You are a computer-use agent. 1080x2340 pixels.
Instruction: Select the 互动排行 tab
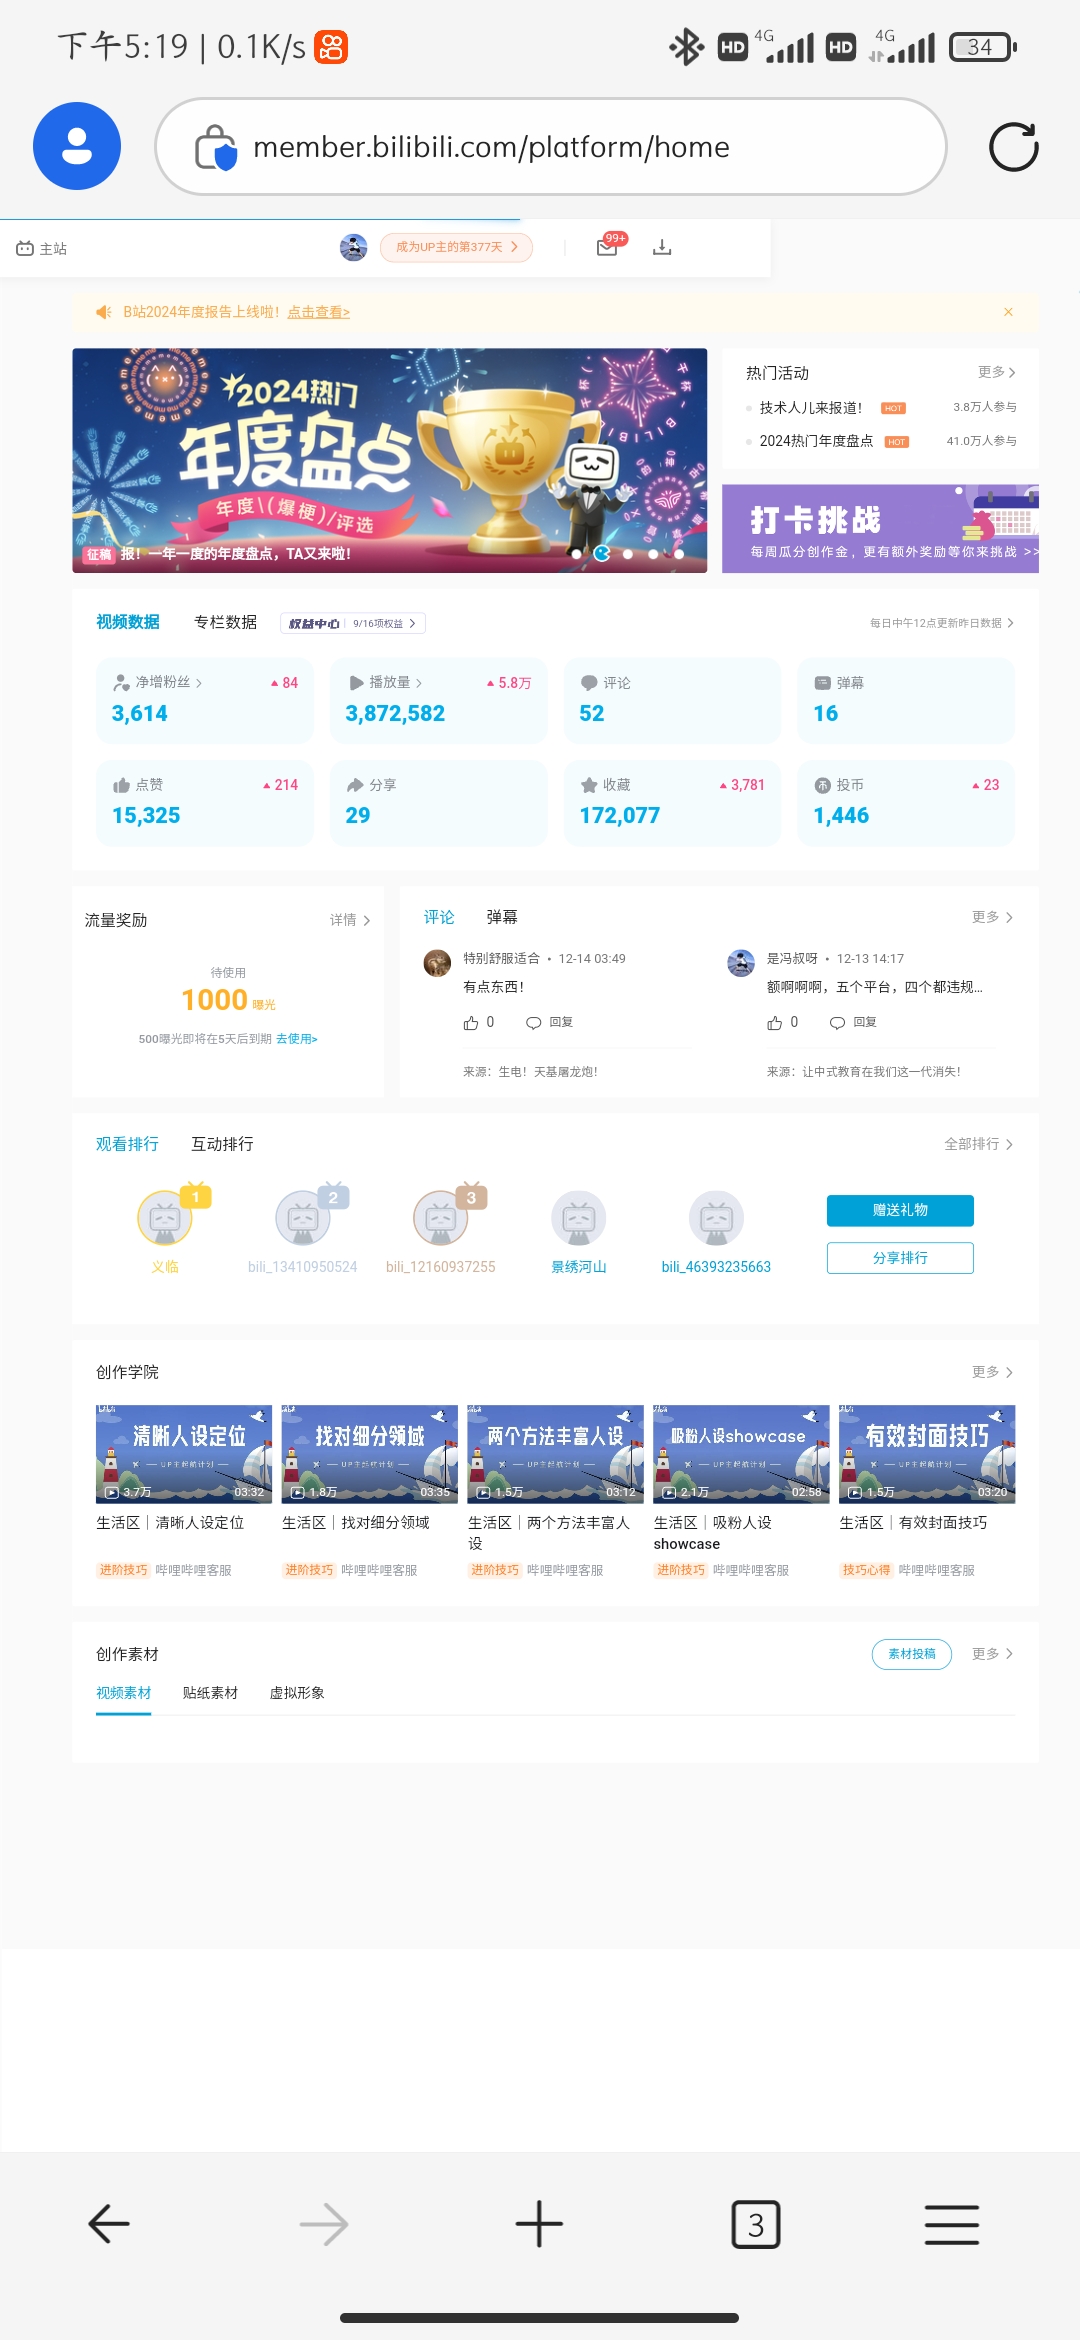coord(222,1144)
